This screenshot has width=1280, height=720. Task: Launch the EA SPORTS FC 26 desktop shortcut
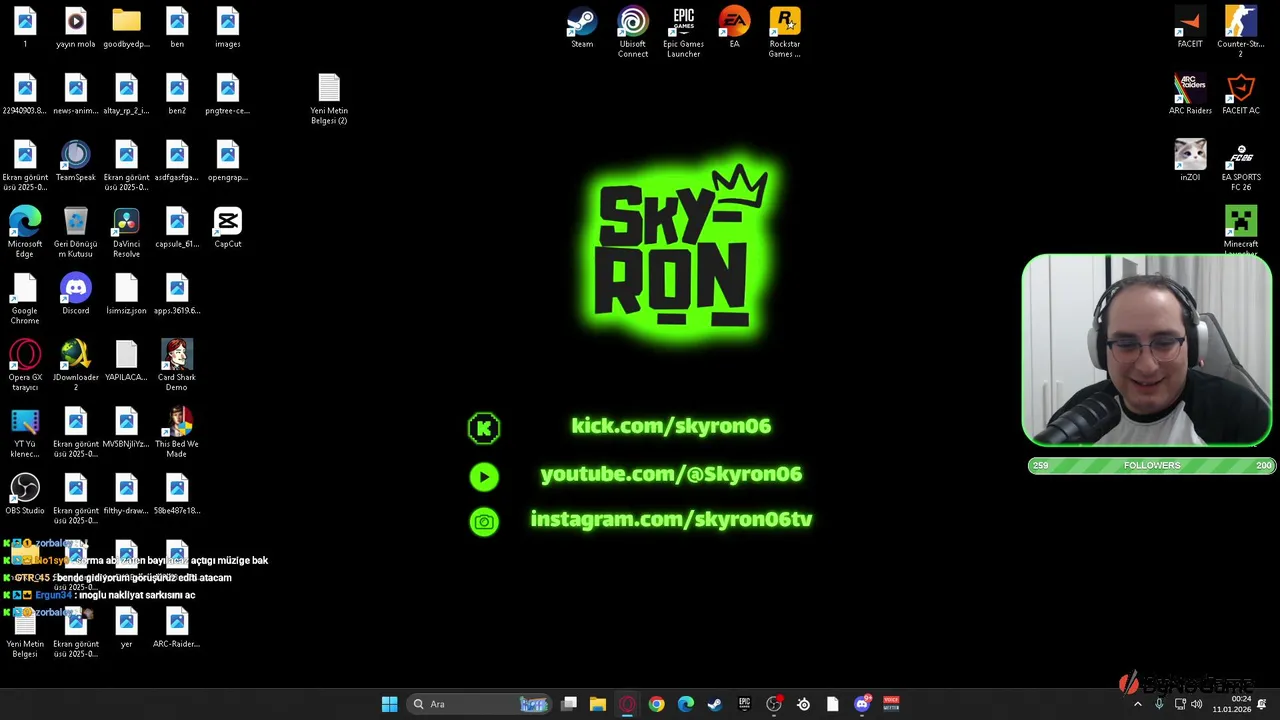(1241, 165)
